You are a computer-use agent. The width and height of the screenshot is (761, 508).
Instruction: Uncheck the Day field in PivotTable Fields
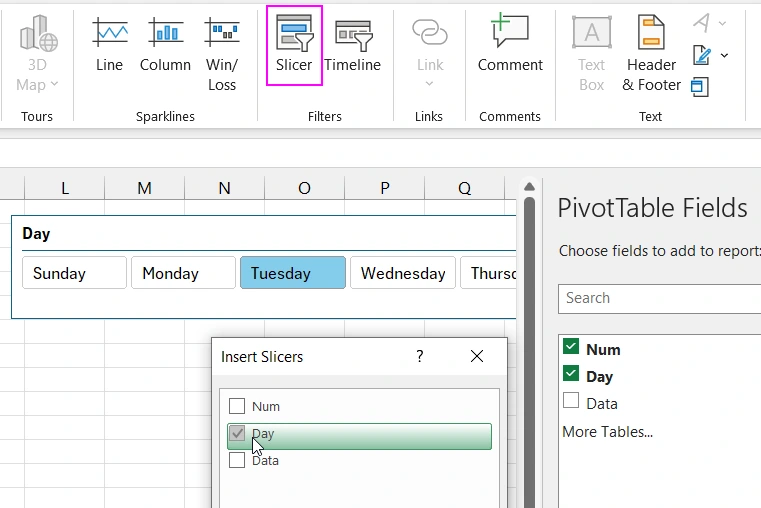coord(571,374)
